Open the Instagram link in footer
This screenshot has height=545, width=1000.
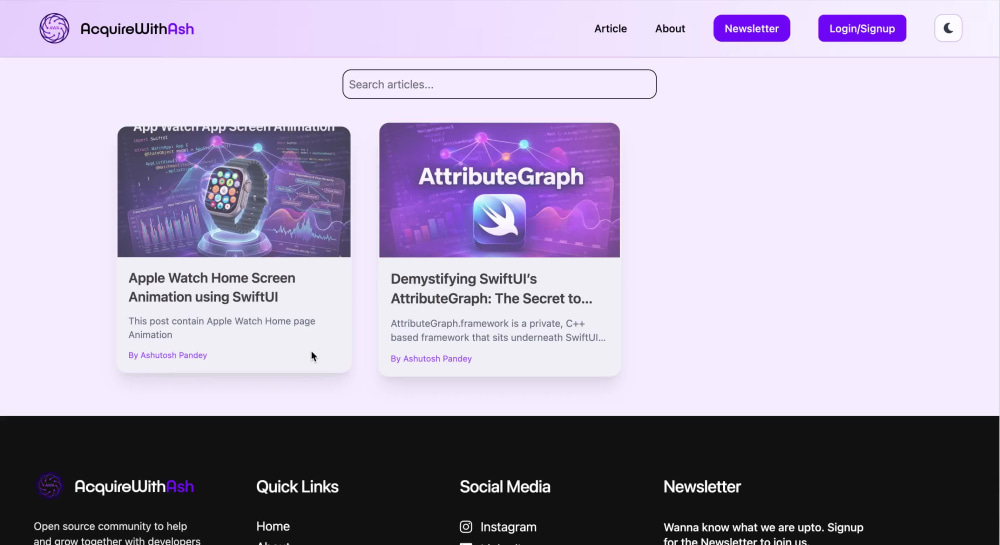coord(508,527)
